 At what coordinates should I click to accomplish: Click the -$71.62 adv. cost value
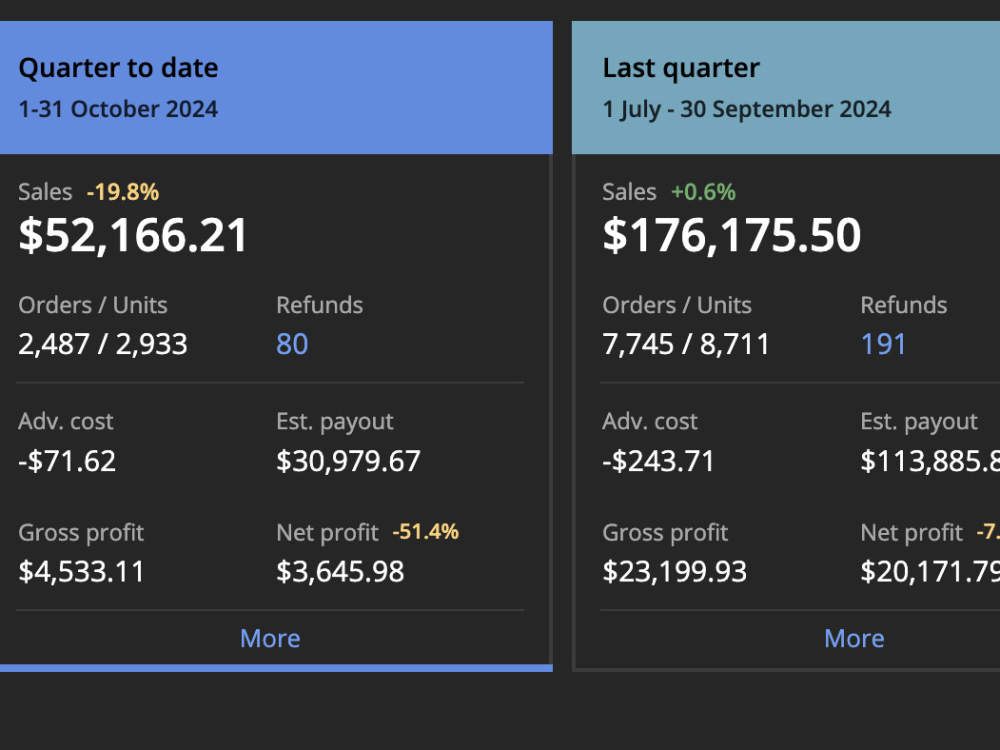click(67, 461)
